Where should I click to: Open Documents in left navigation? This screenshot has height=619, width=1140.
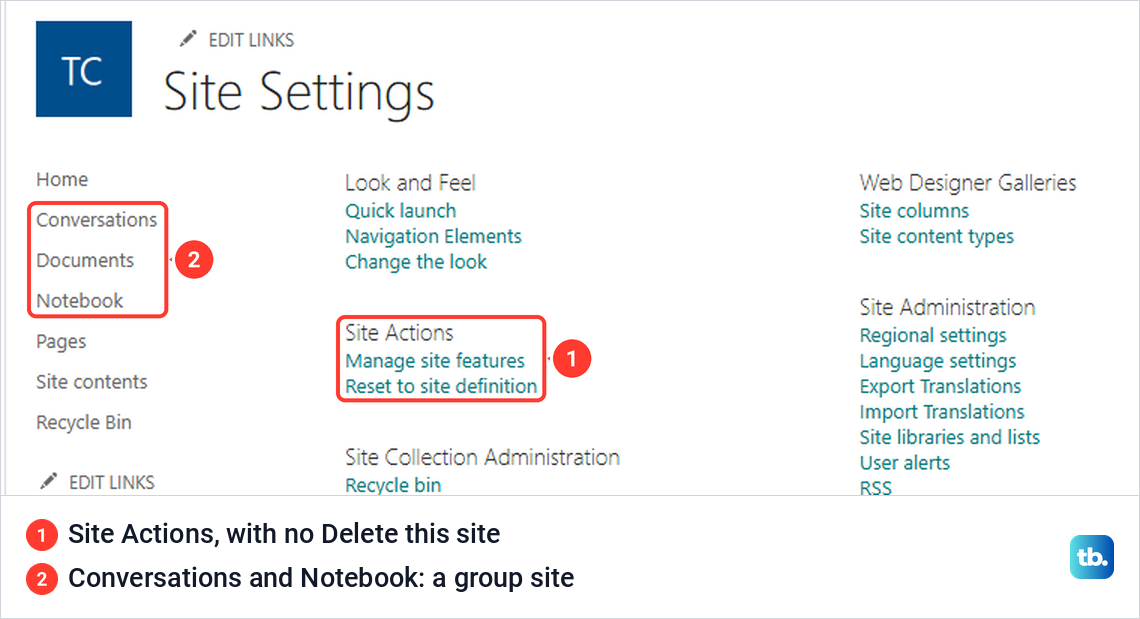(x=85, y=260)
